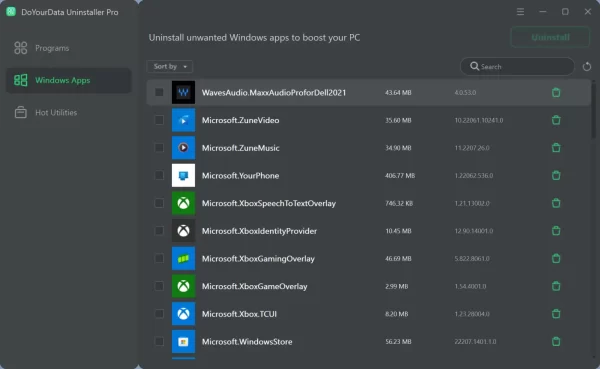Image resolution: width=600 pixels, height=369 pixels.
Task: Click the 406.77 MB size value
Action: (400, 175)
